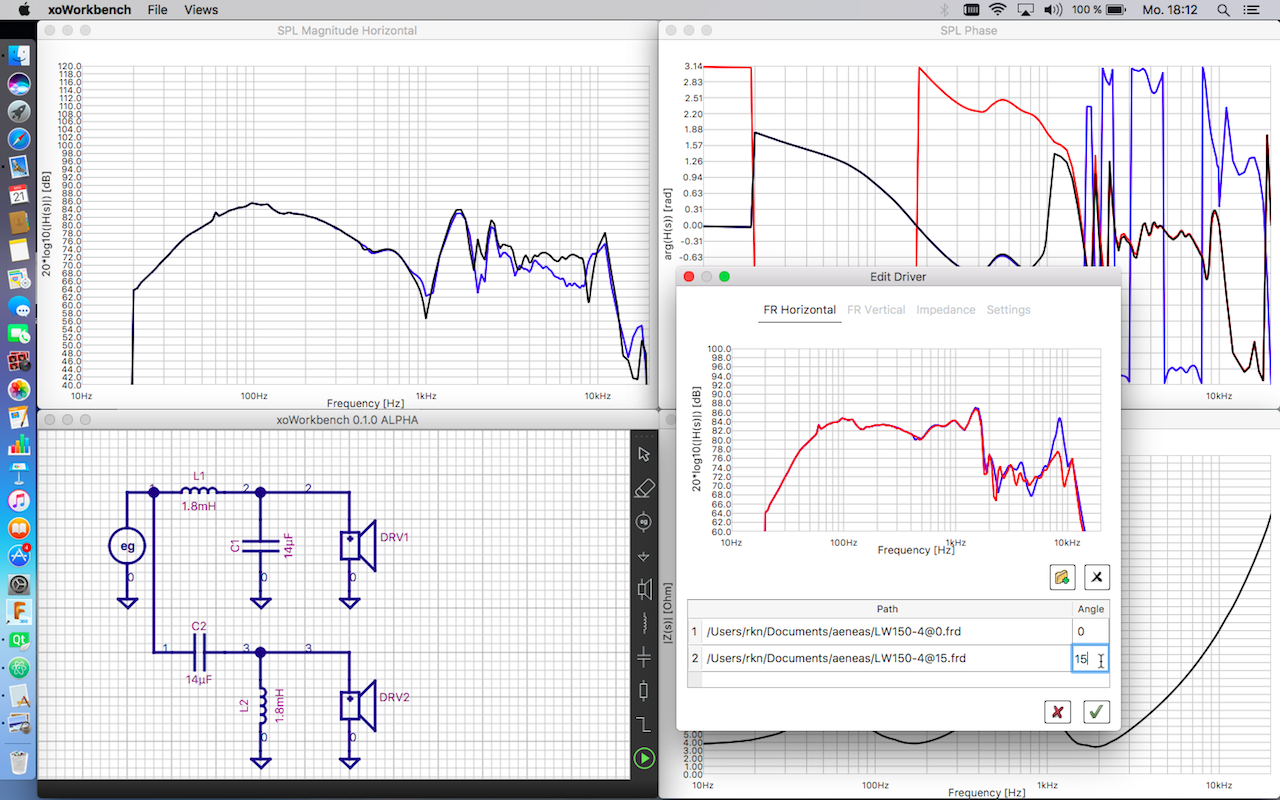
Task: Run simulation with green play button
Action: click(x=644, y=759)
